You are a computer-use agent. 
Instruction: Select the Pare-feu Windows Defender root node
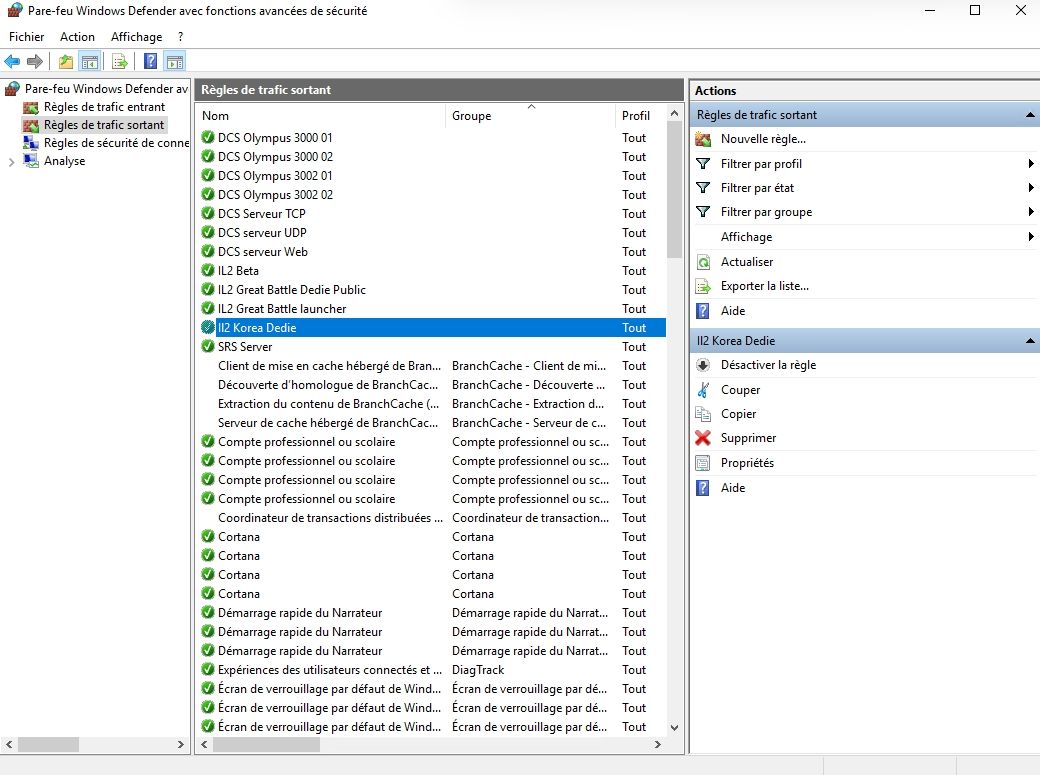(106, 89)
